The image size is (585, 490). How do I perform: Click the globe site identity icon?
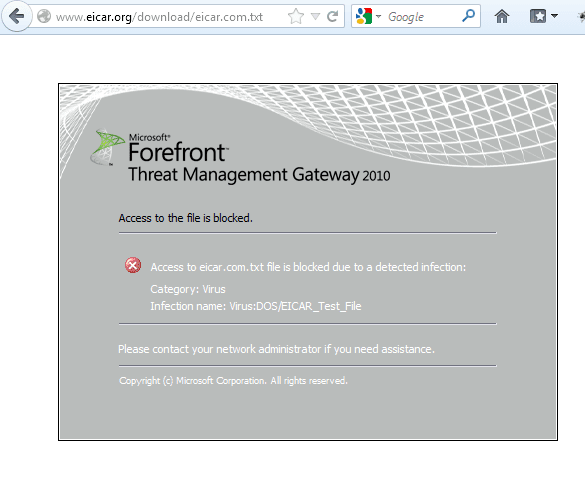coord(44,16)
